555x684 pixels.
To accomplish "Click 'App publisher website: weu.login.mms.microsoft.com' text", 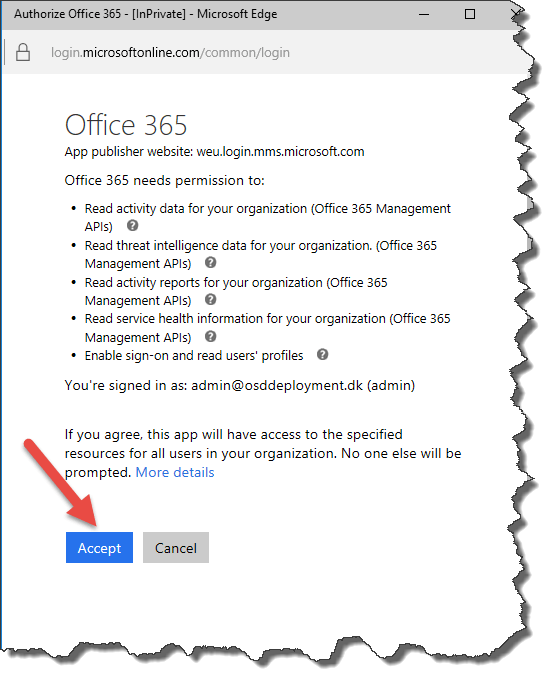I will [214, 152].
